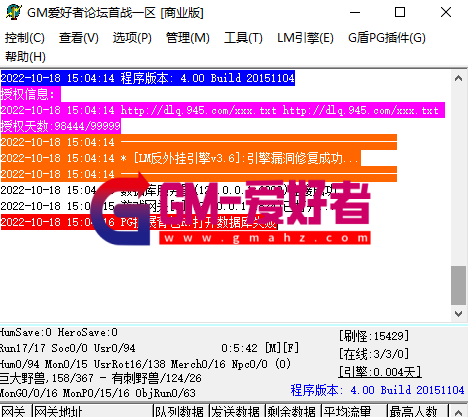Click the [刷怪:15429] status label
This screenshot has width=468, height=417.
[374, 336]
